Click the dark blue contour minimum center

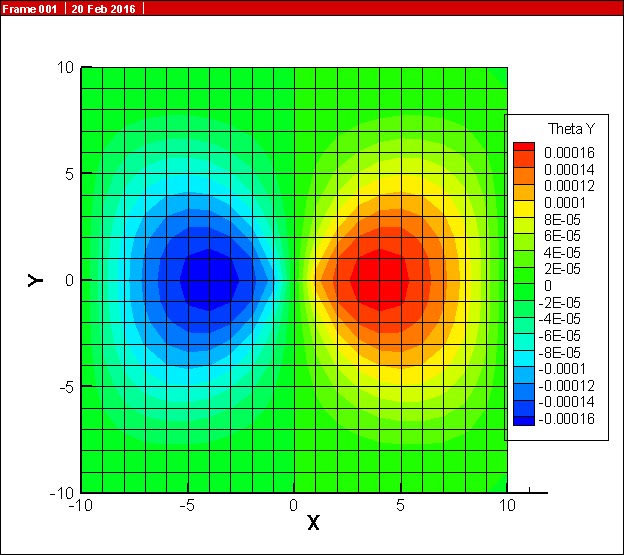click(209, 280)
